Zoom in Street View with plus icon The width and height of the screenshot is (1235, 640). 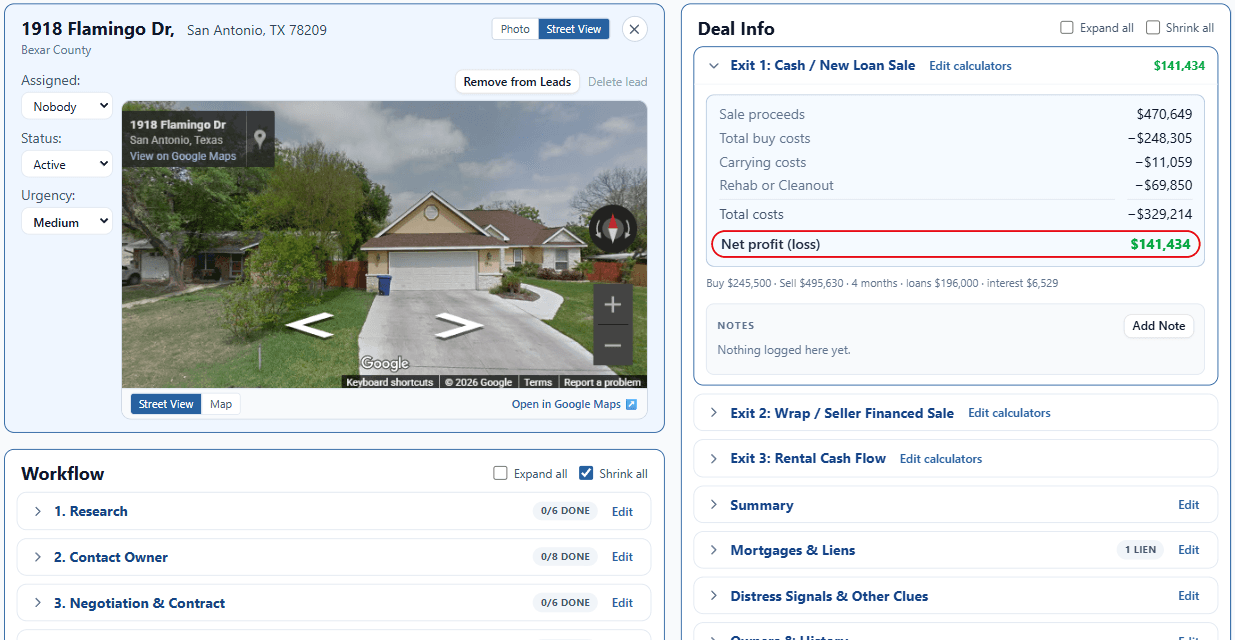[x=613, y=305]
